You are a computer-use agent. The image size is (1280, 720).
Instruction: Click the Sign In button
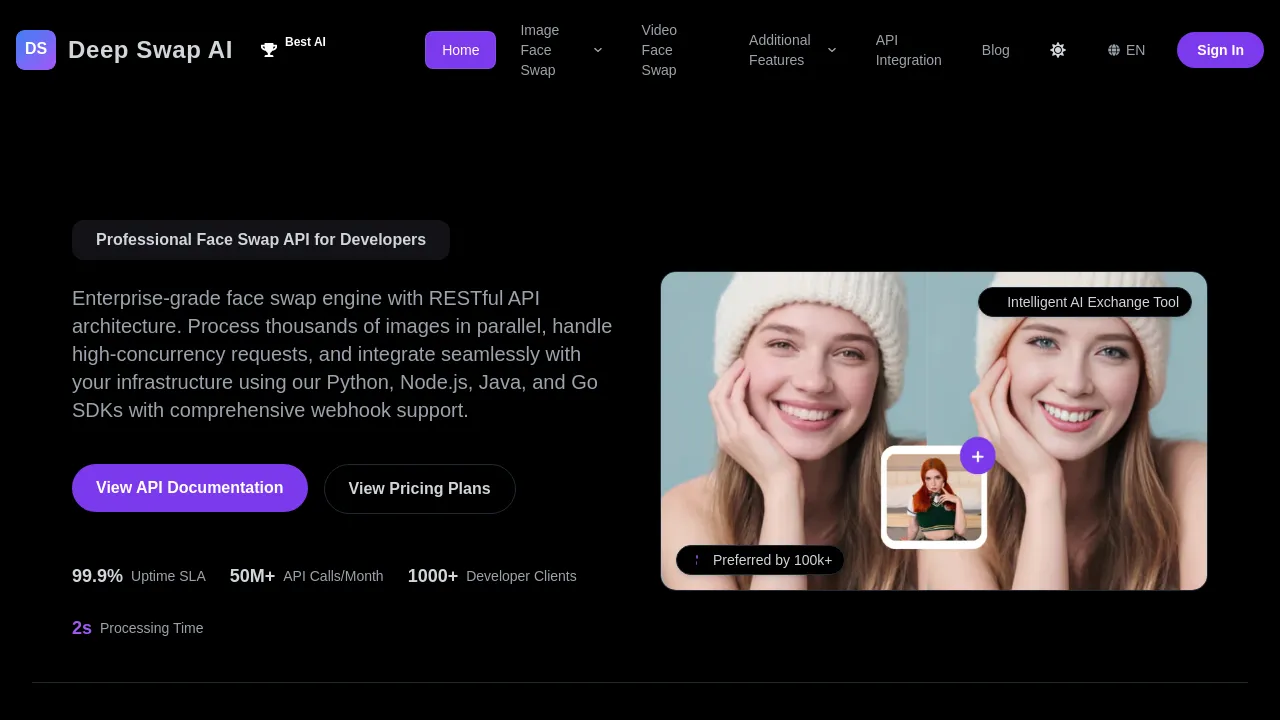1220,49
